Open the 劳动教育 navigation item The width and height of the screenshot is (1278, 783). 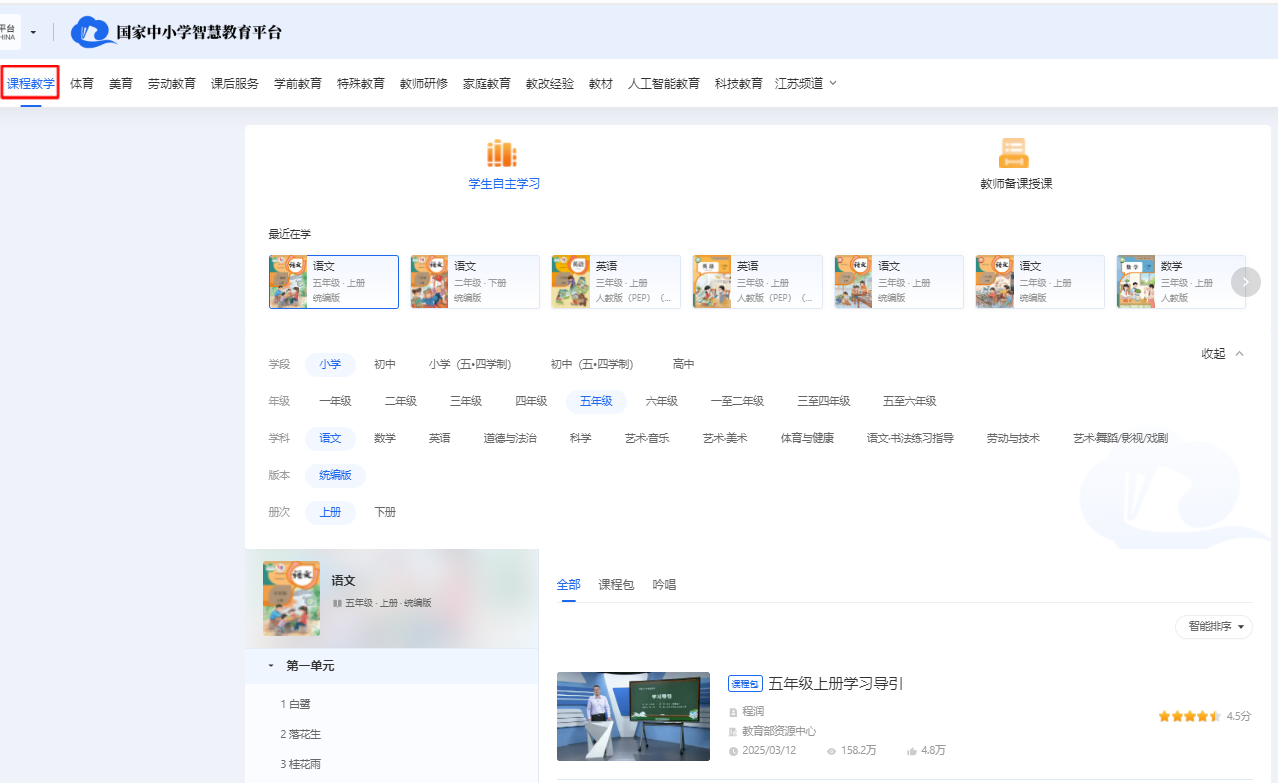pos(172,83)
